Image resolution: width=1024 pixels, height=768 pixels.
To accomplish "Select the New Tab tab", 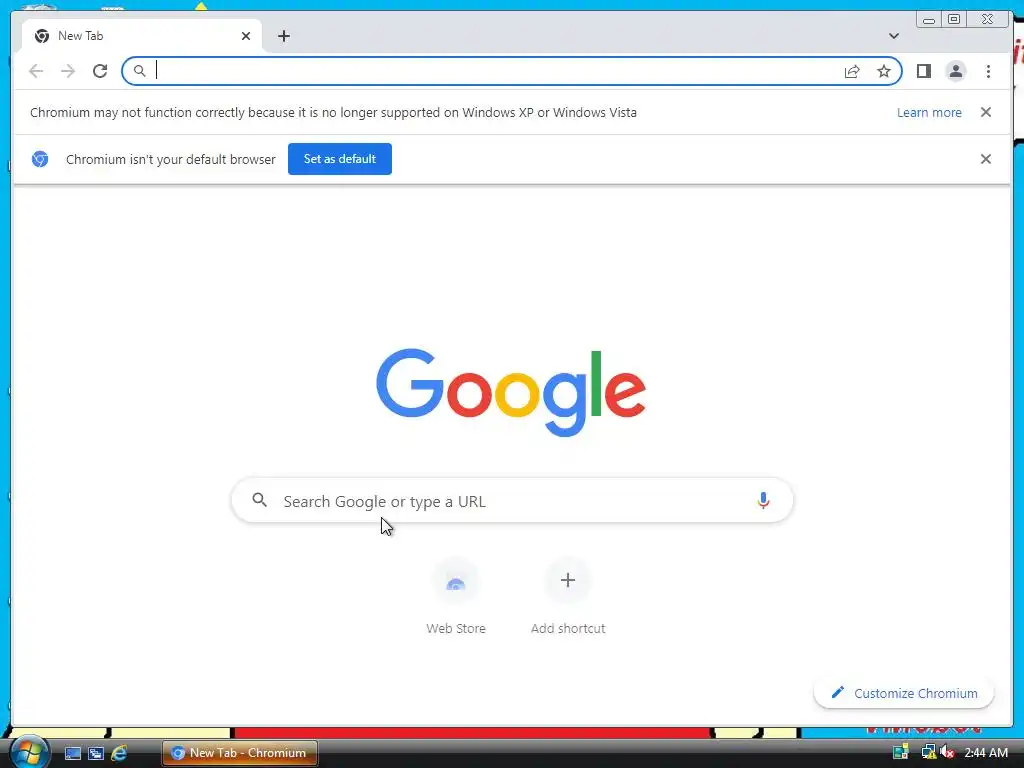I will point(142,36).
